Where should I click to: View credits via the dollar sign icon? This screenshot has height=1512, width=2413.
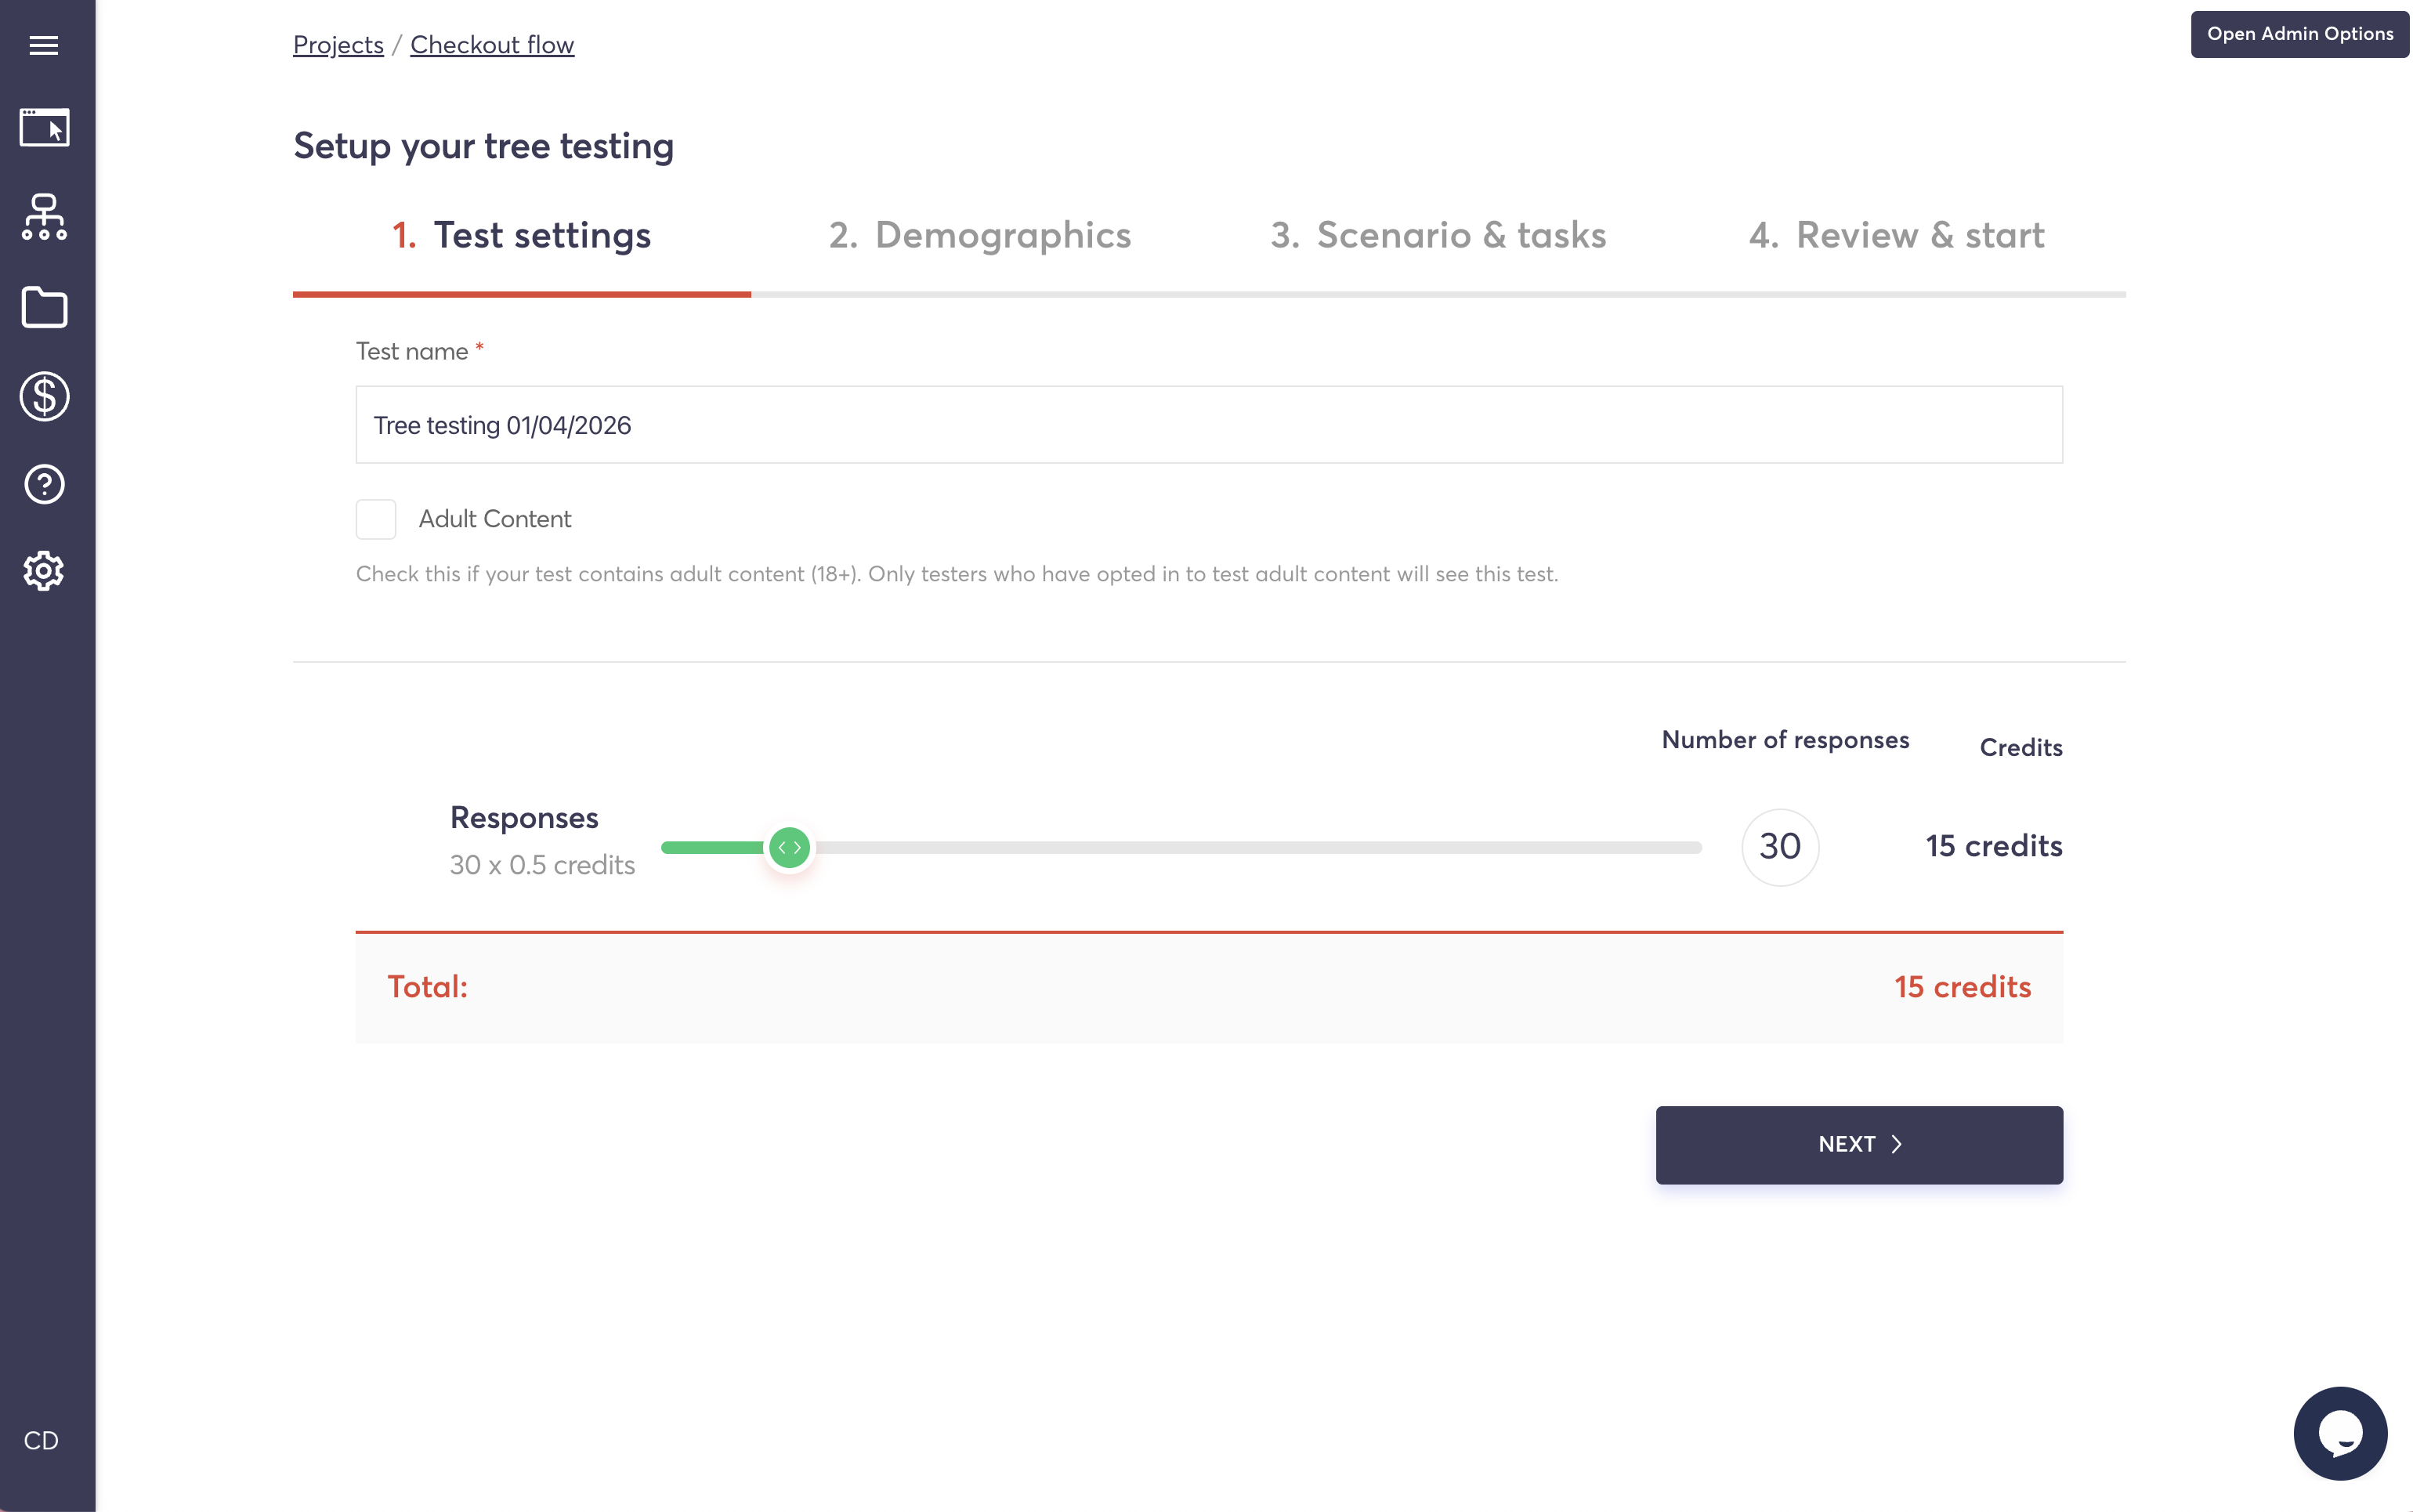point(44,396)
